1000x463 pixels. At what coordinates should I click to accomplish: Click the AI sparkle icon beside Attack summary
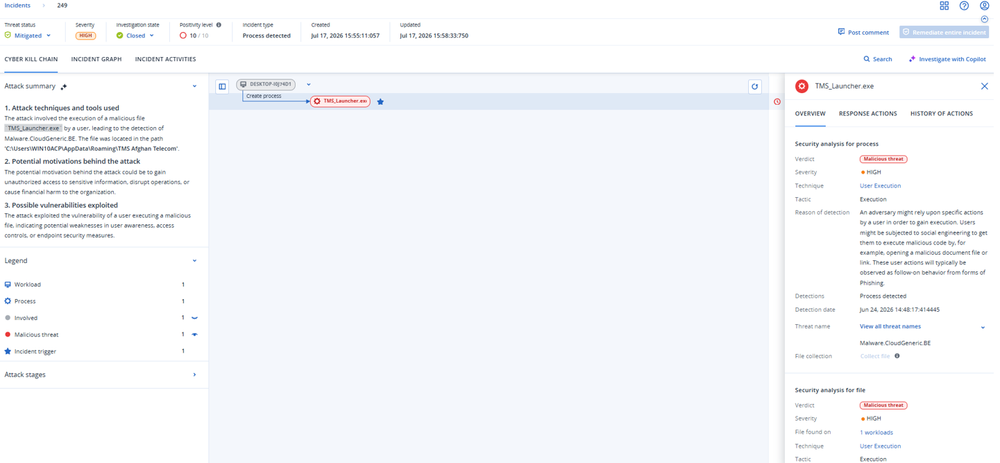(x=64, y=86)
